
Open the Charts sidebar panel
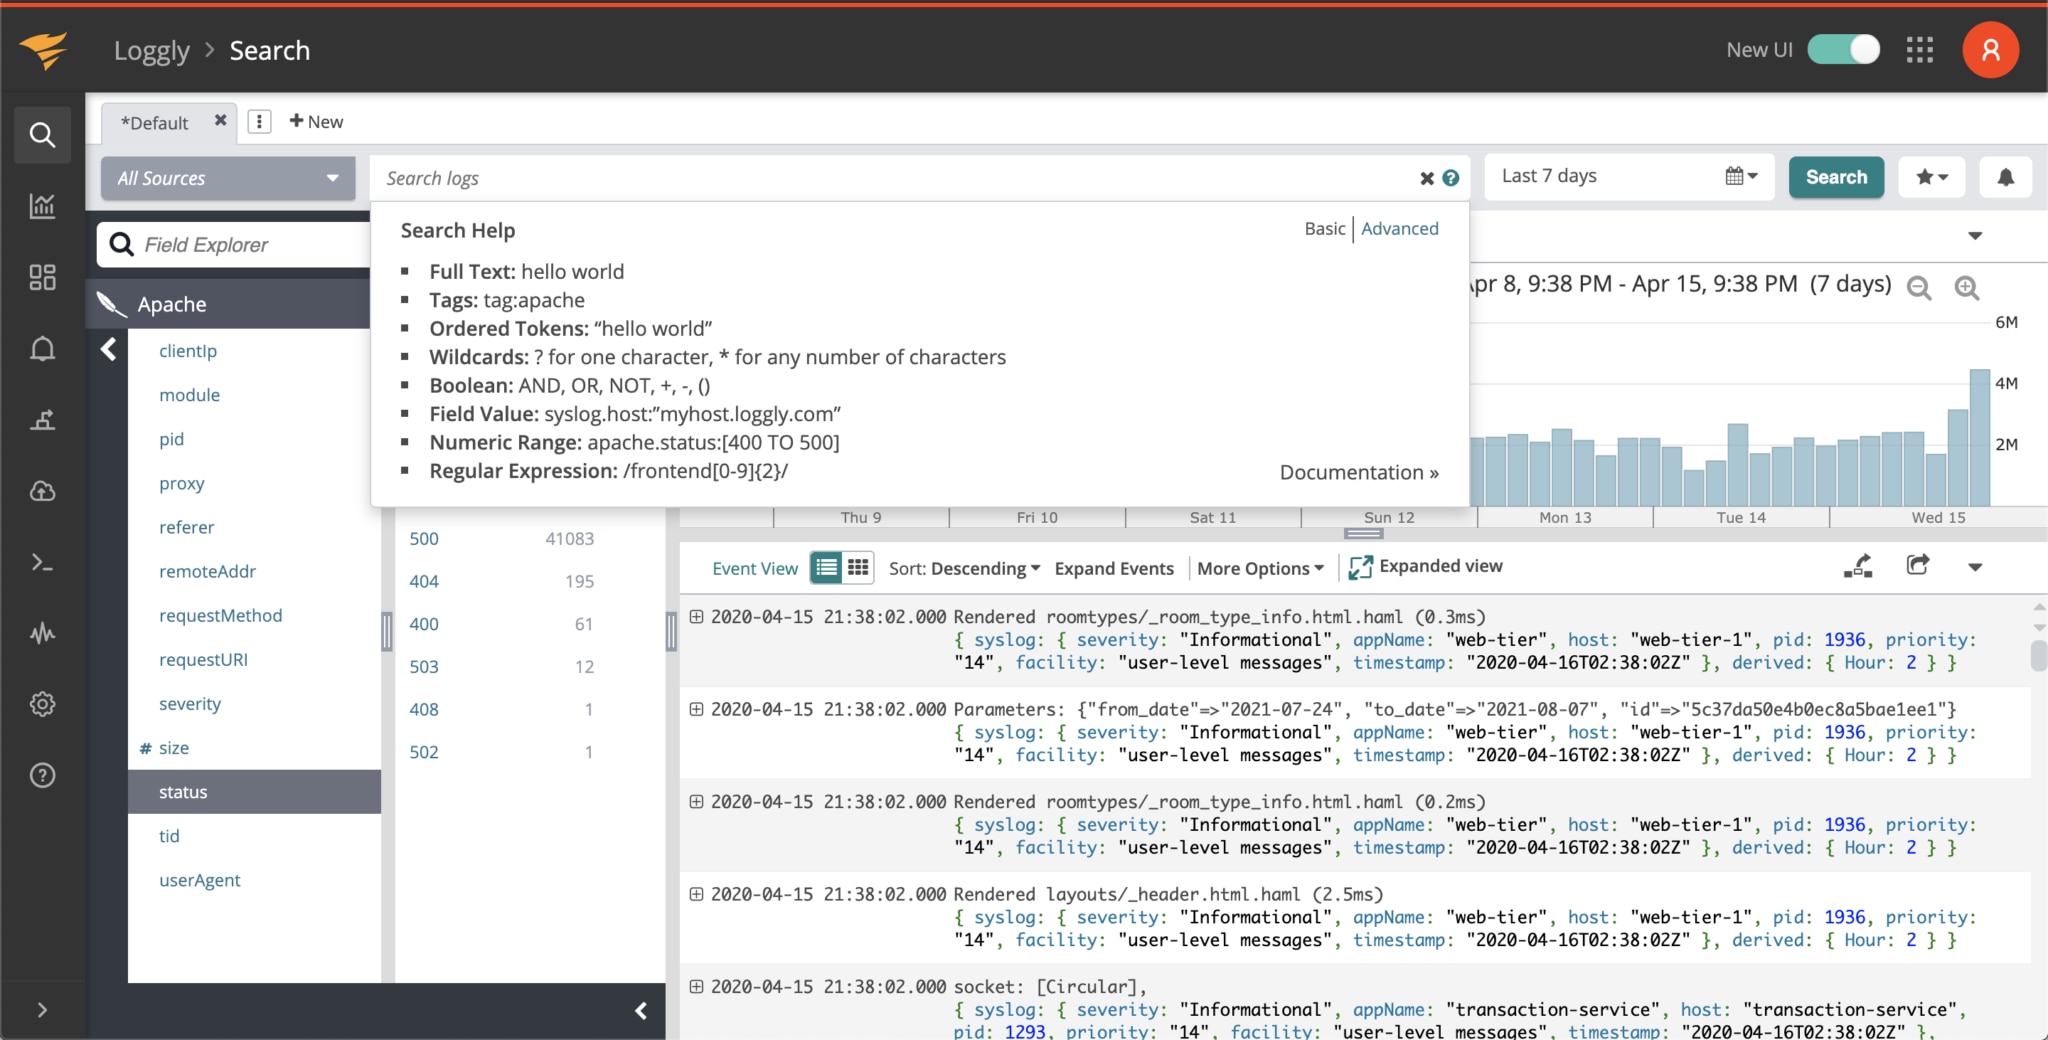tap(43, 207)
